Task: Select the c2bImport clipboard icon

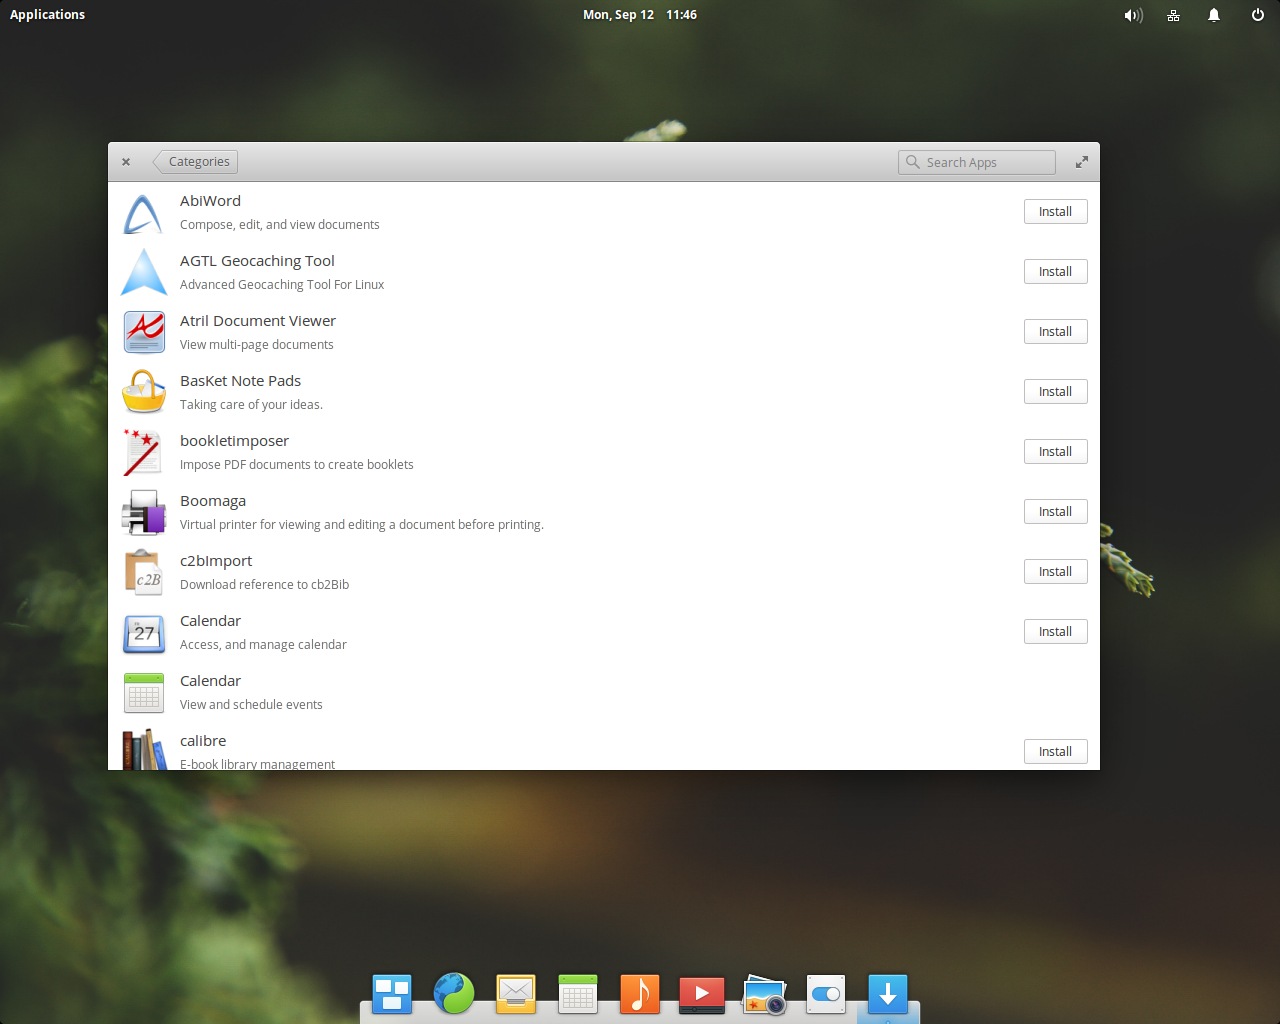Action: click(143, 572)
